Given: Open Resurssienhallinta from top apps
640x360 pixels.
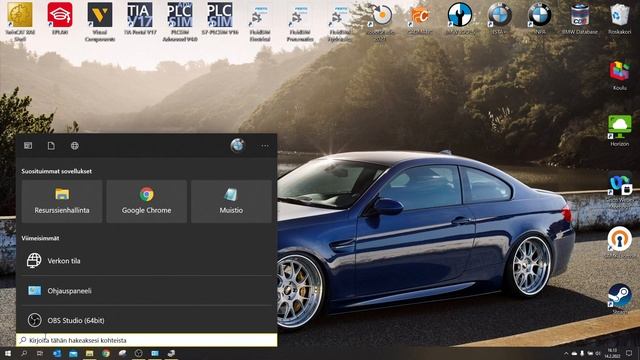Looking at the screenshot, I should [62, 201].
